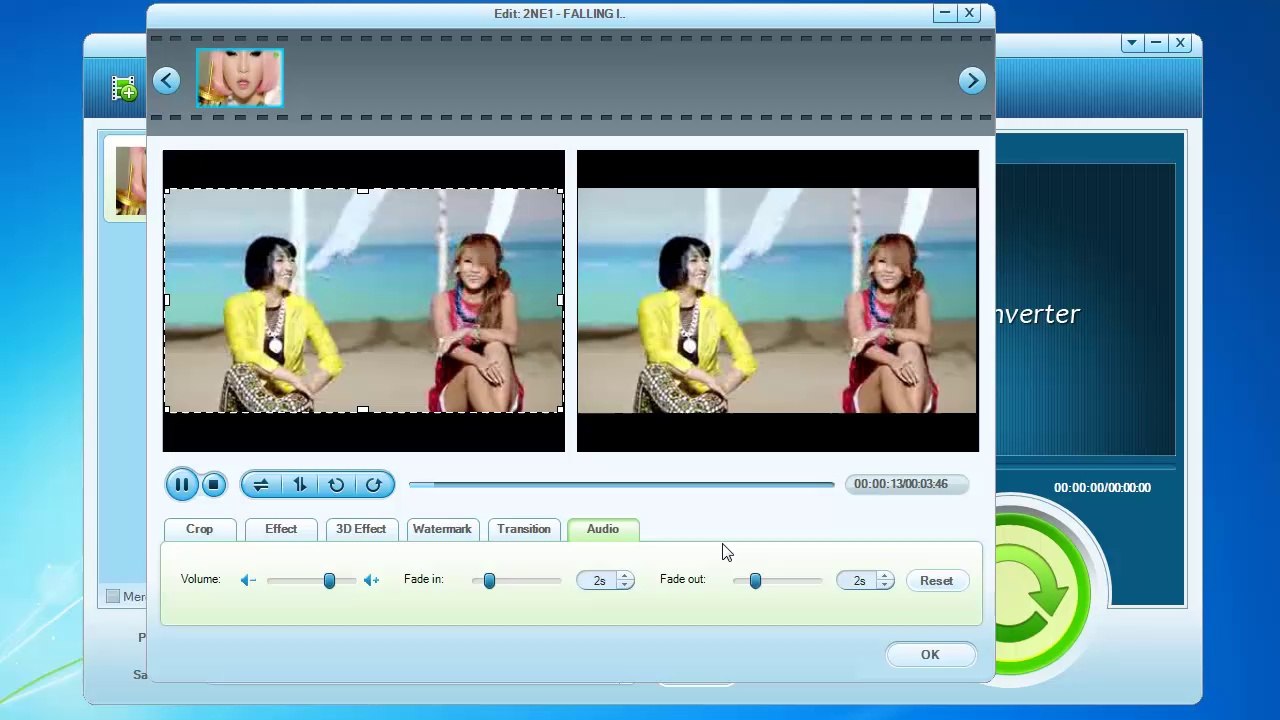The image size is (1280, 720).
Task: Click the top-center crop handle
Action: pyautogui.click(x=363, y=189)
